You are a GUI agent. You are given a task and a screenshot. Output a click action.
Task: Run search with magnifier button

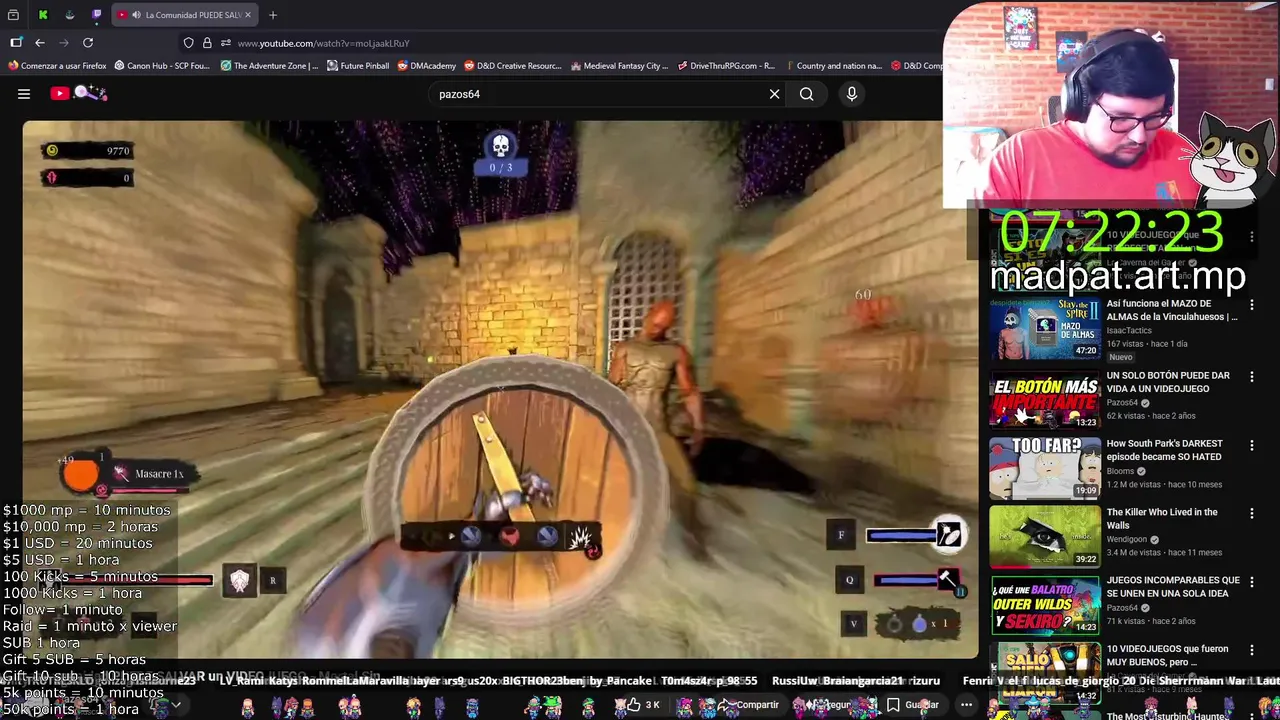tap(807, 94)
